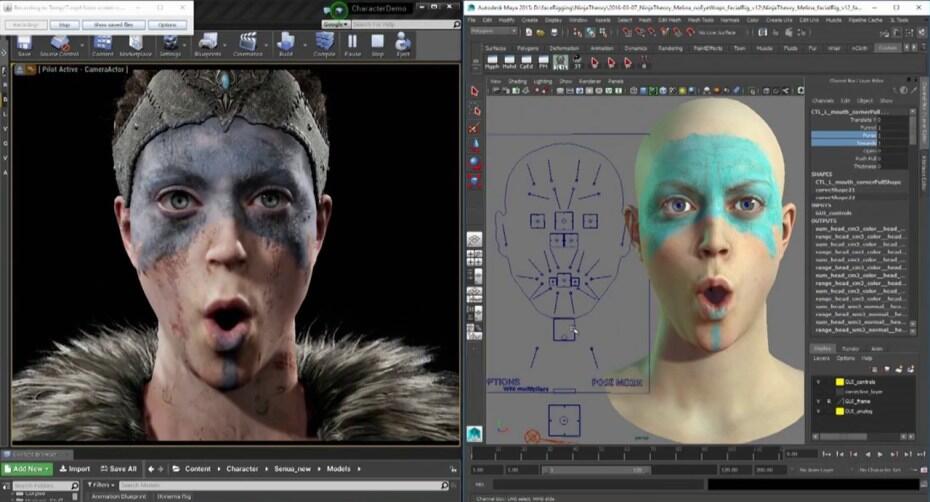Click Save All in Content Browser
This screenshot has width=930, height=502.
pos(118,469)
